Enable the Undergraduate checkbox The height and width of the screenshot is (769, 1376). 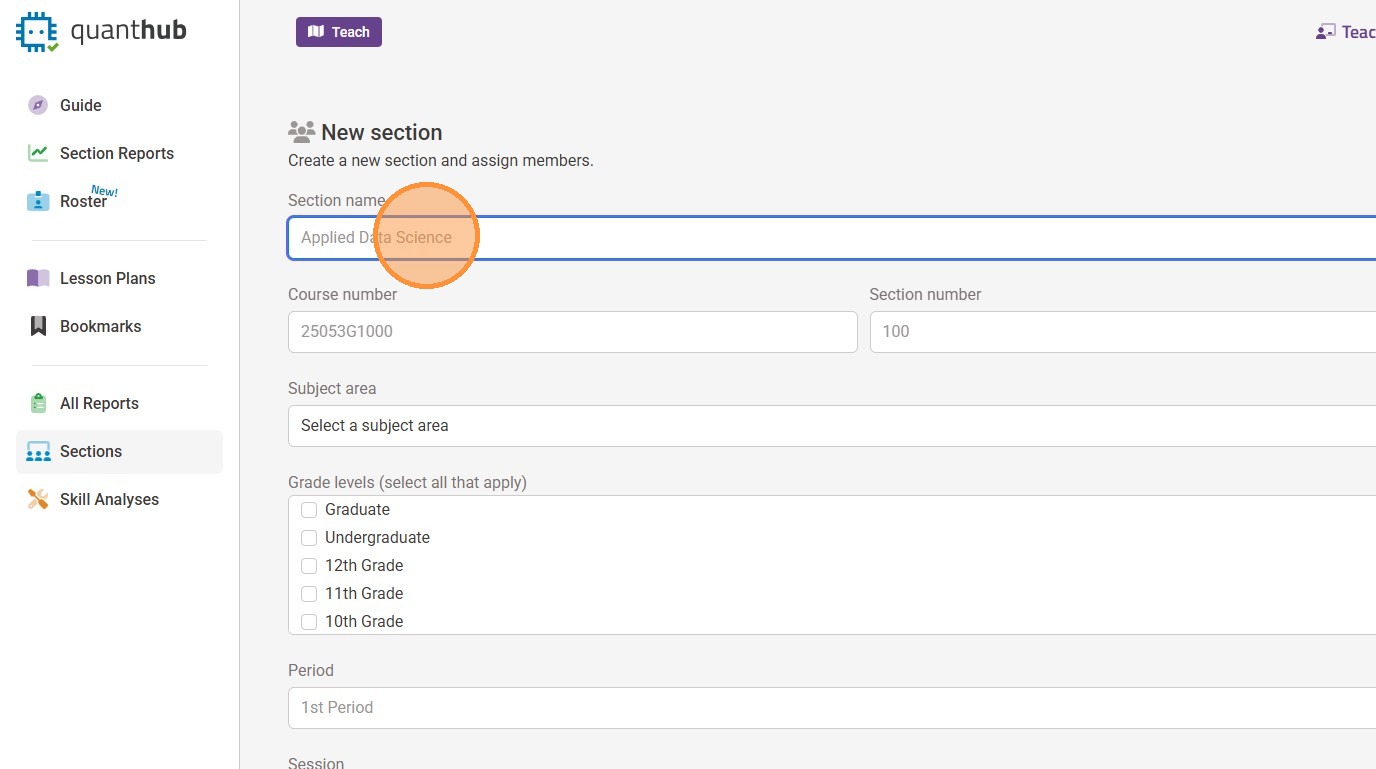(x=309, y=538)
